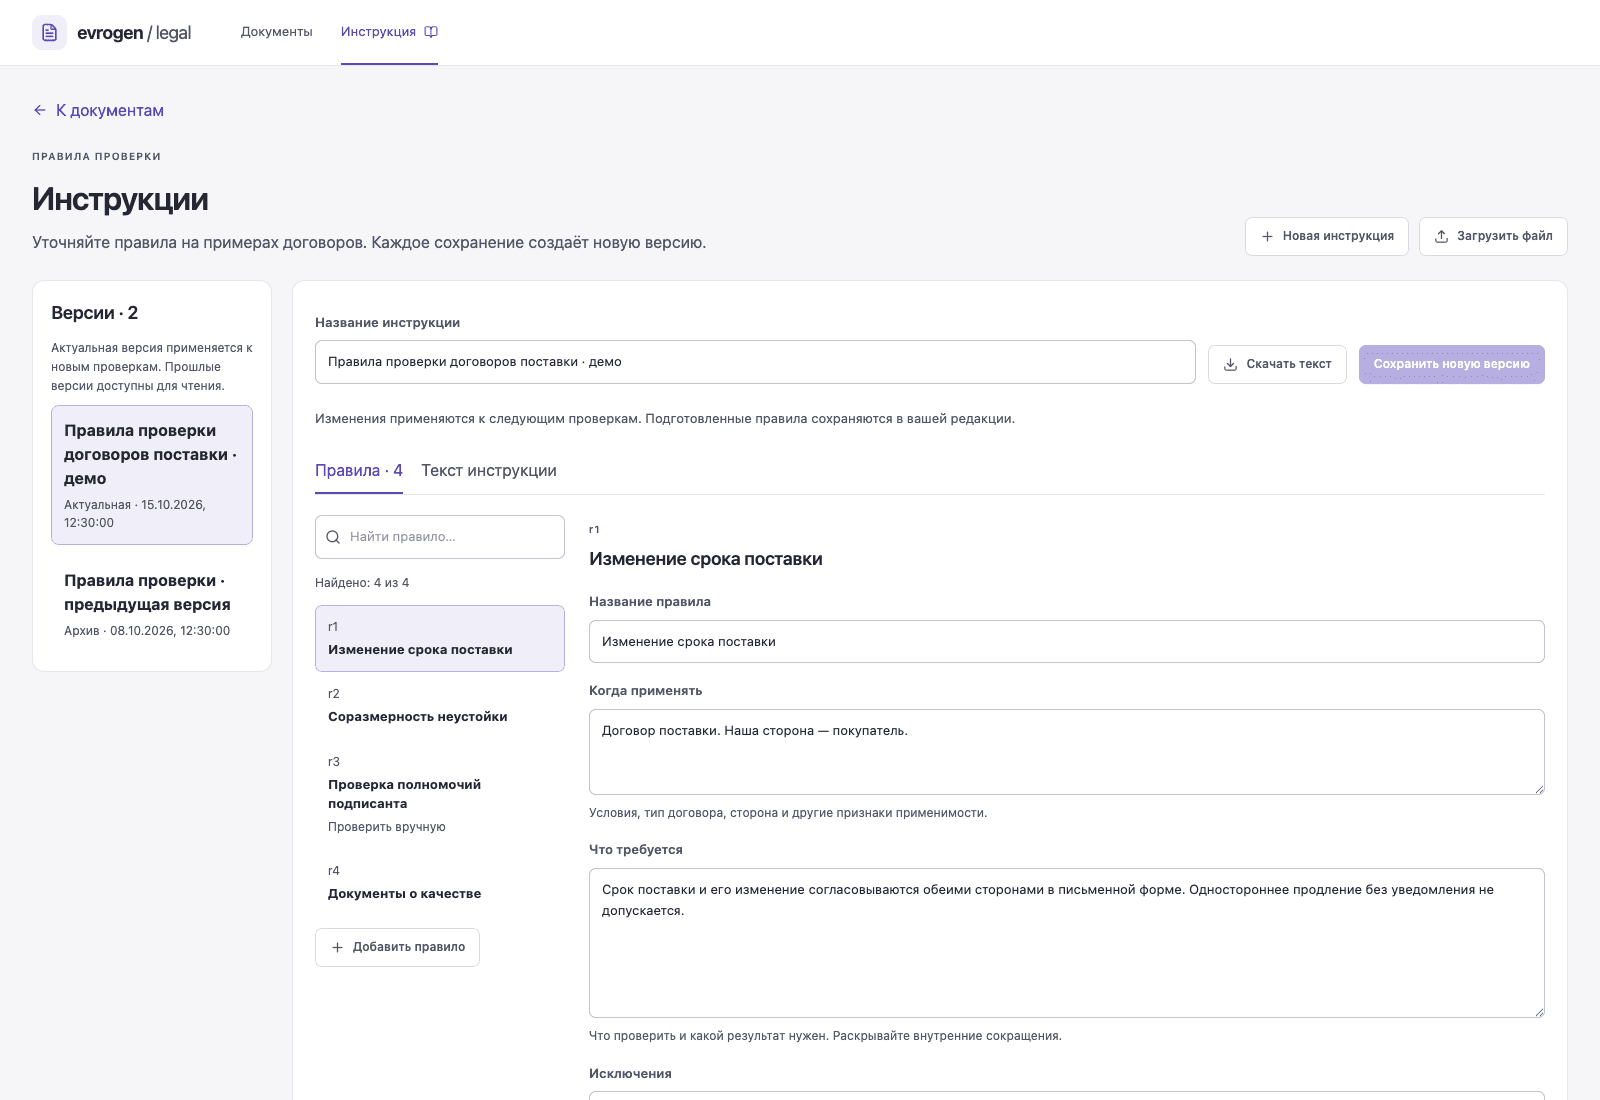Click the 'Версии · 2' heading

[95, 313]
